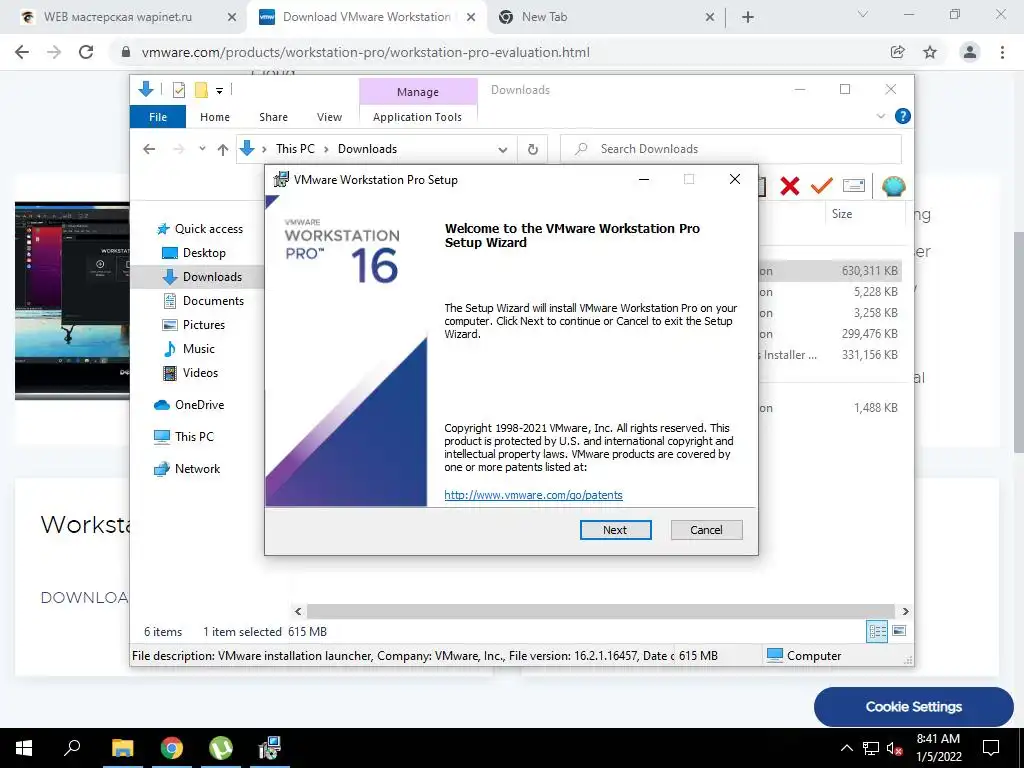Select Downloads in navigation pane
This screenshot has height=768, width=1024.
(202, 277)
